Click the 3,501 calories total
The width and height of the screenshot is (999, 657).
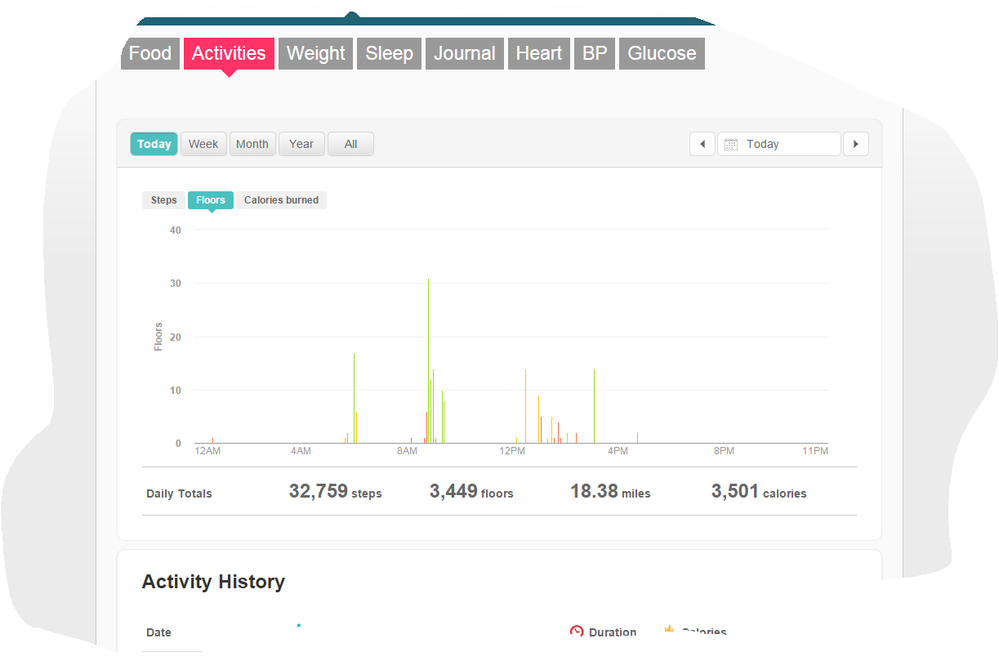[758, 491]
